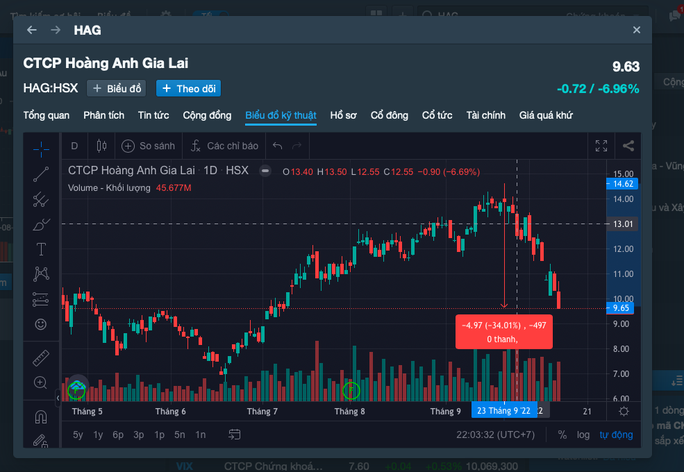Viewport: 684px width, 472px height.
Task: Select the 1y time range
Action: click(x=98, y=435)
